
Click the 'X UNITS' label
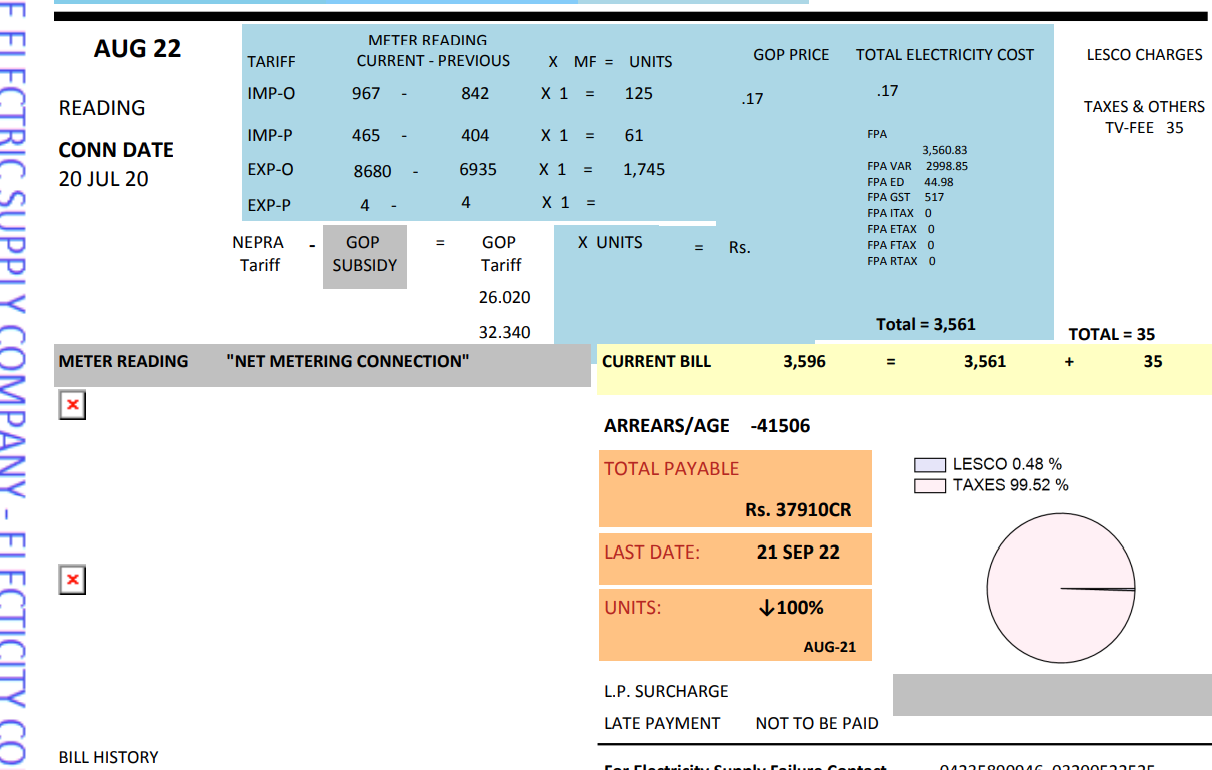(x=610, y=242)
